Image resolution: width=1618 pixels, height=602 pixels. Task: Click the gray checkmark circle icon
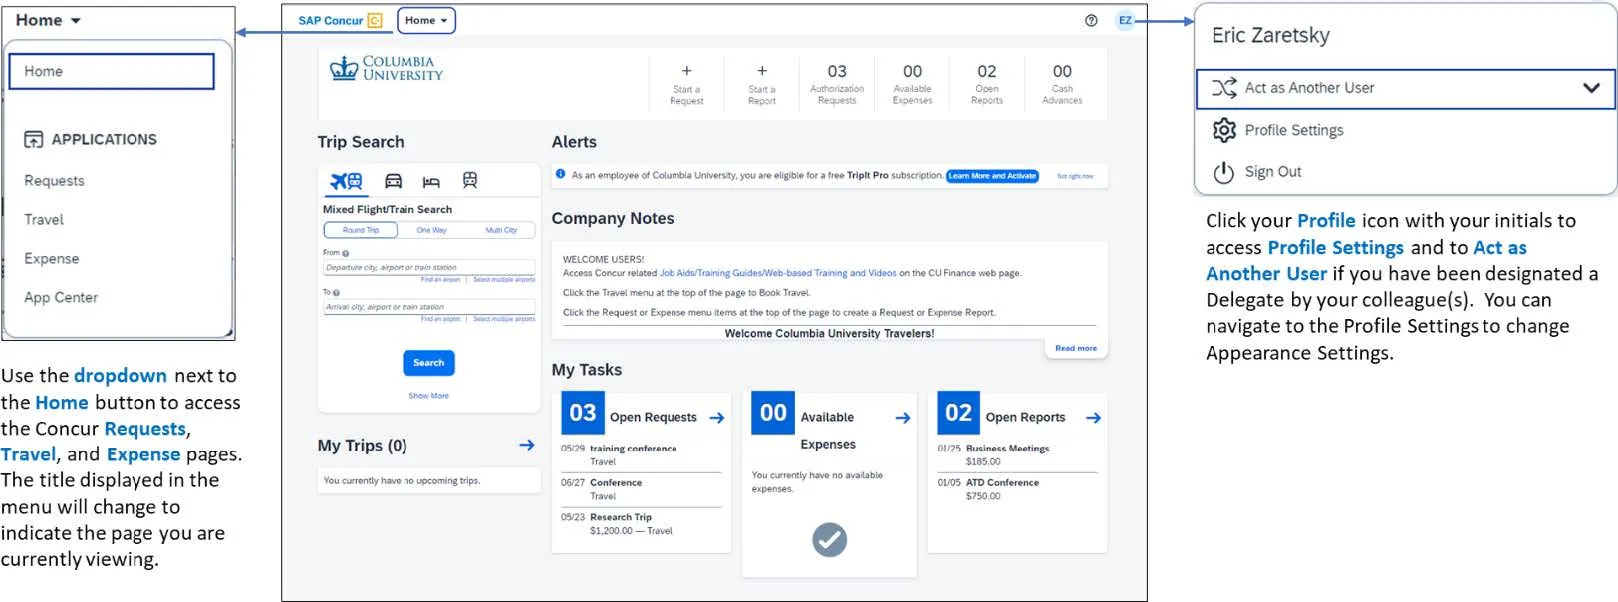point(829,540)
